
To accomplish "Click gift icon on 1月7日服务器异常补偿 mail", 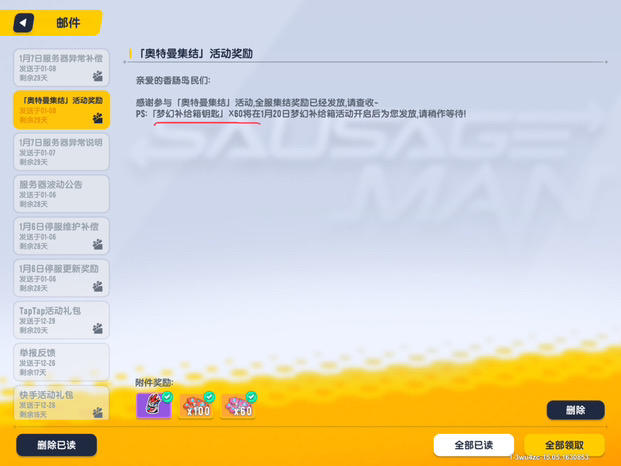I will [x=98, y=76].
